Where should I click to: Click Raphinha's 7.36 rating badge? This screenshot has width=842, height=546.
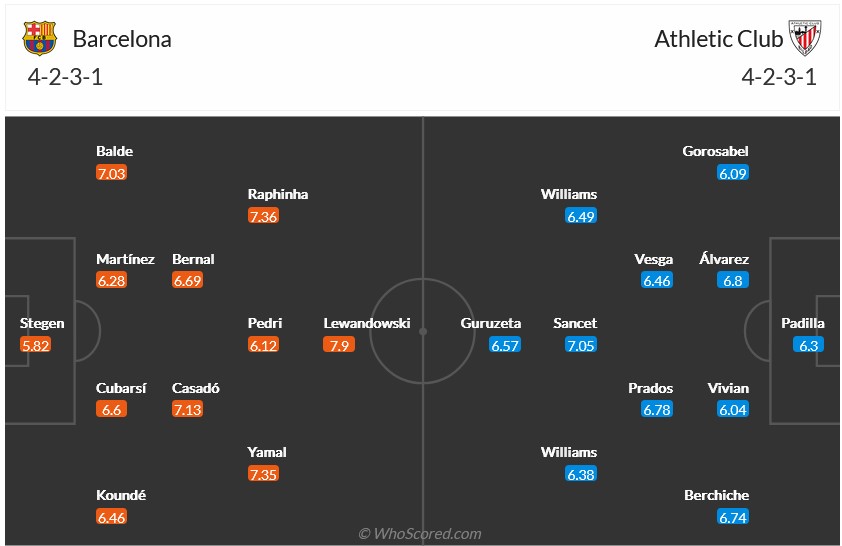(x=263, y=216)
